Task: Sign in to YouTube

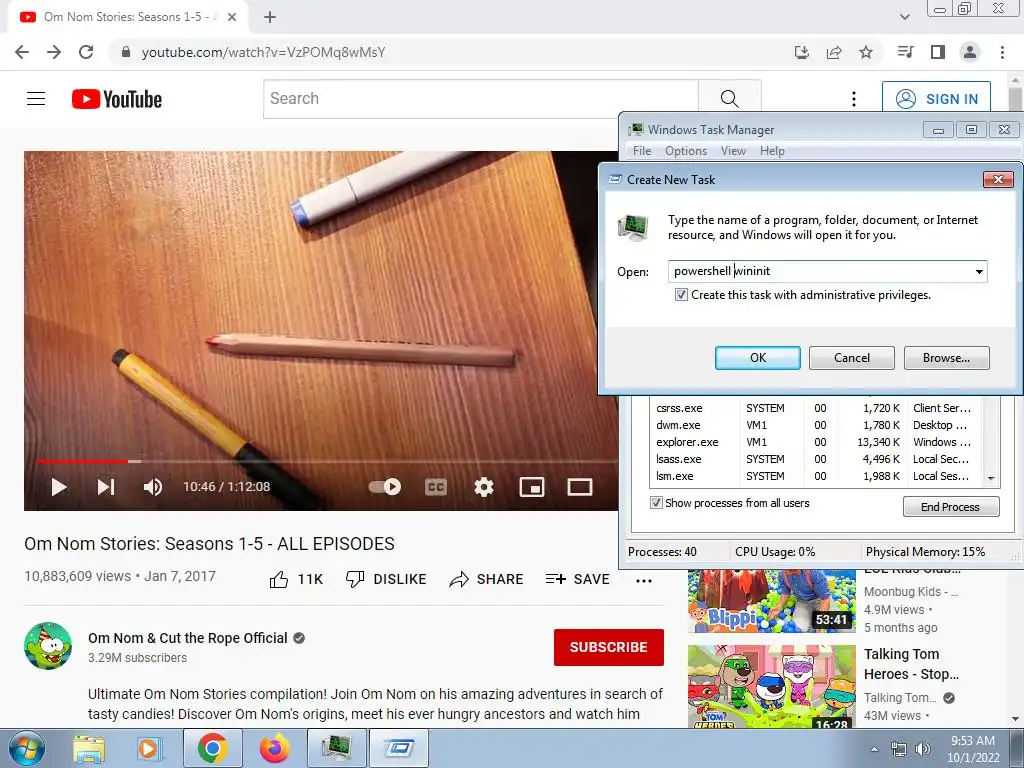Action: (x=936, y=99)
